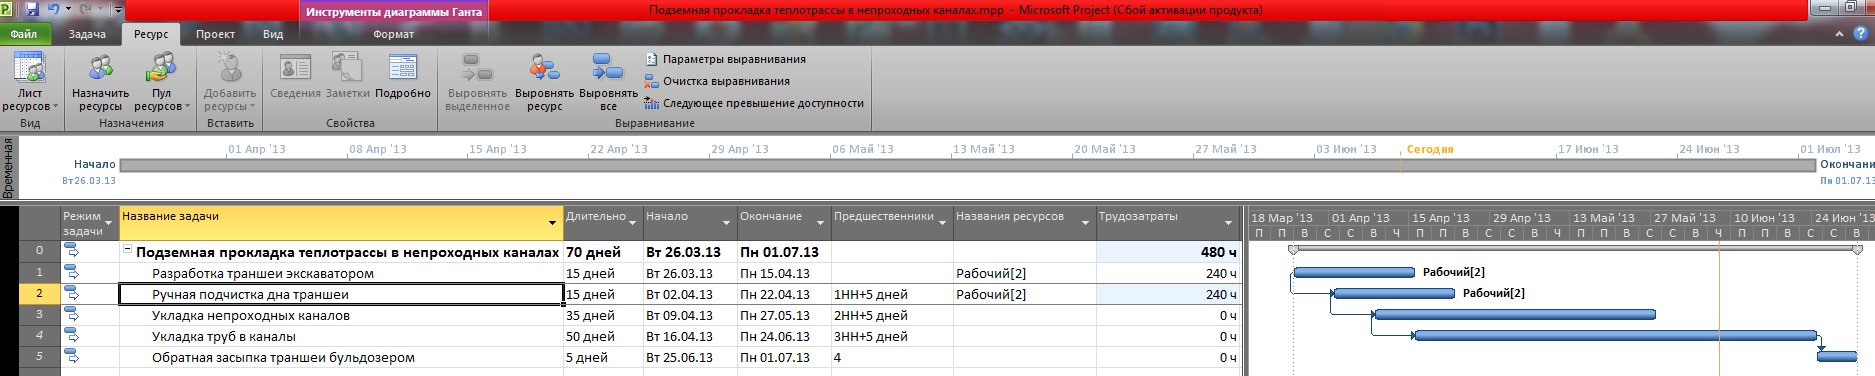Click Выровнять выделенное
This screenshot has width=1875, height=376.
(x=477, y=82)
